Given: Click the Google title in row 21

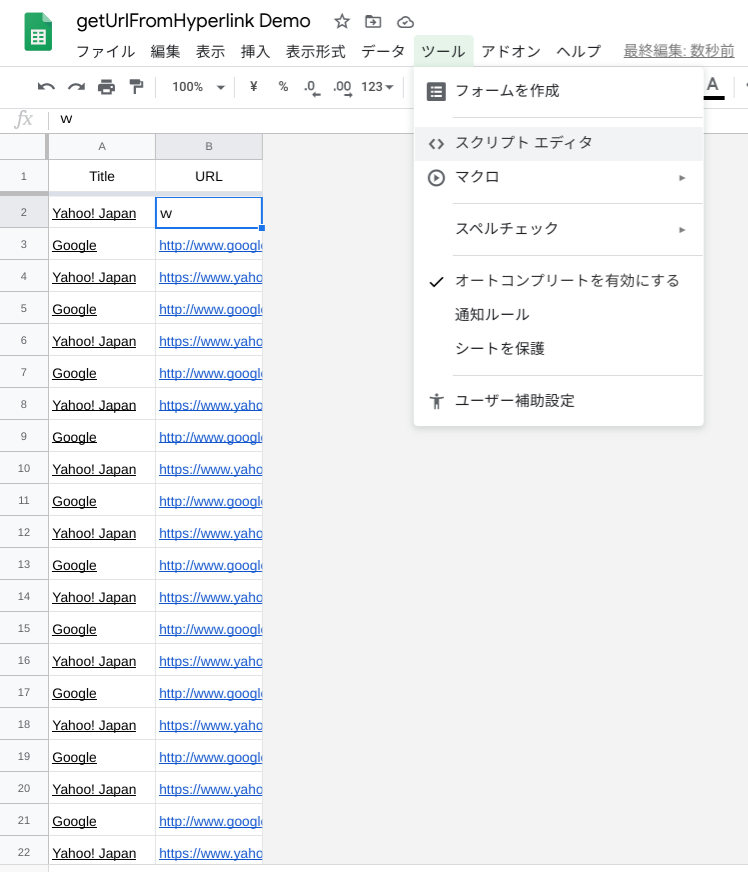Looking at the screenshot, I should click(x=74, y=821).
